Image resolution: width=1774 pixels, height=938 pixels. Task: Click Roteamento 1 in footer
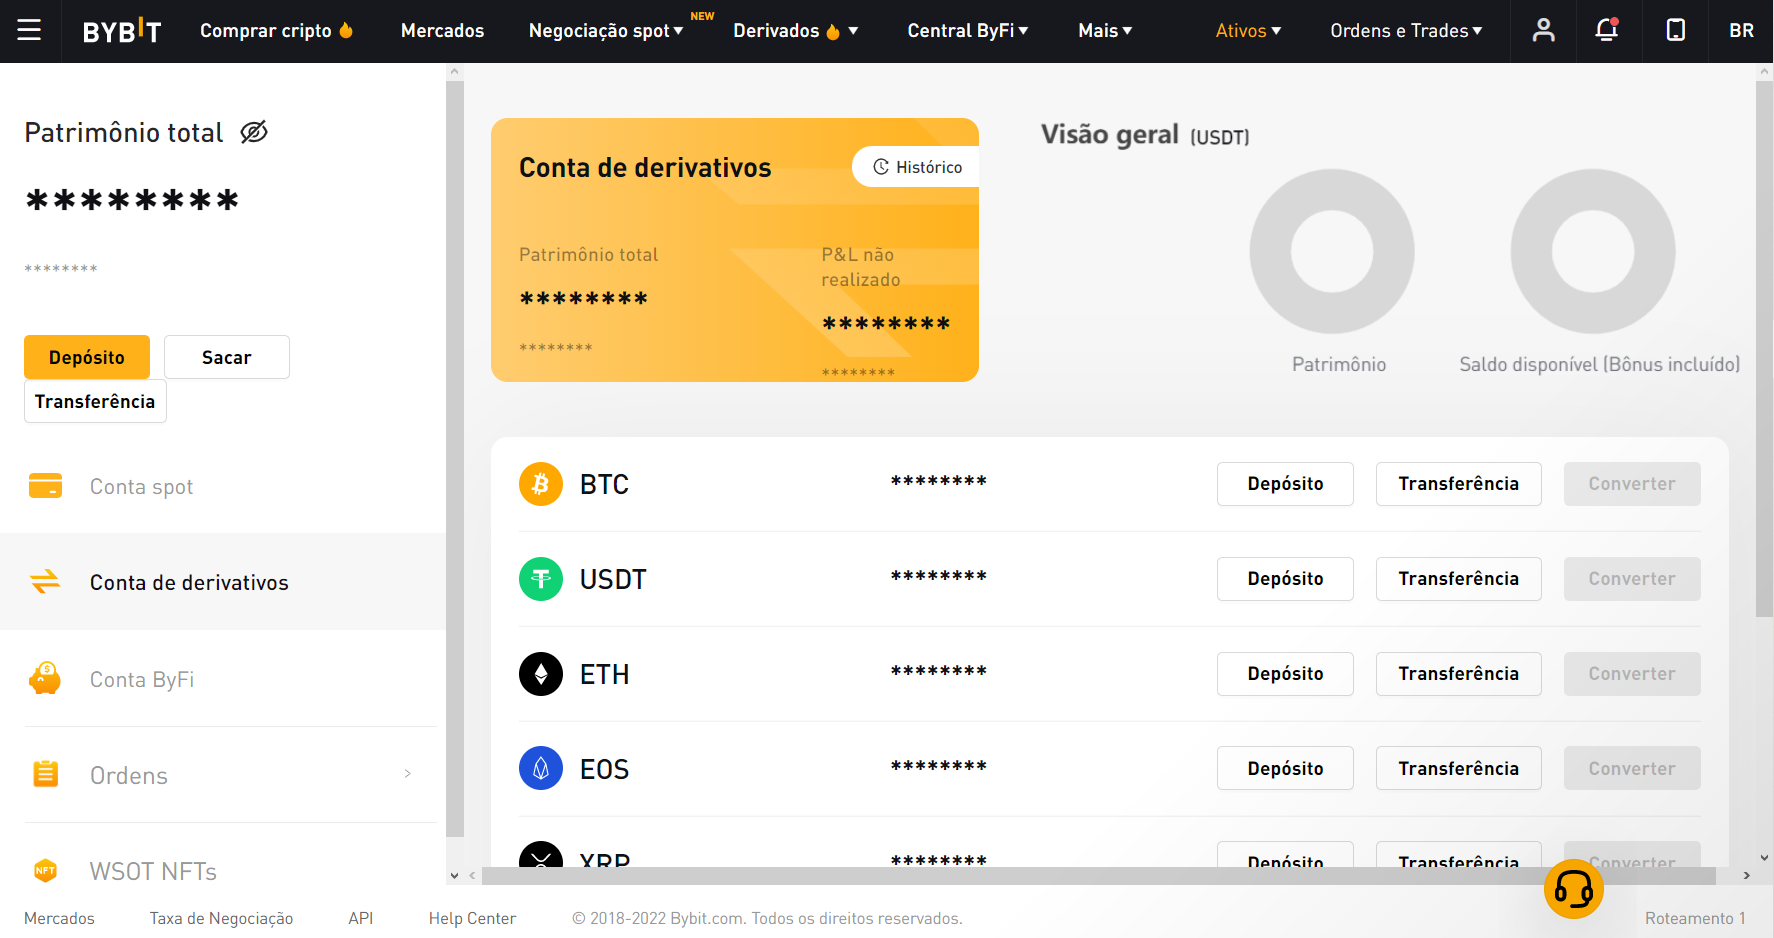[1695, 918]
